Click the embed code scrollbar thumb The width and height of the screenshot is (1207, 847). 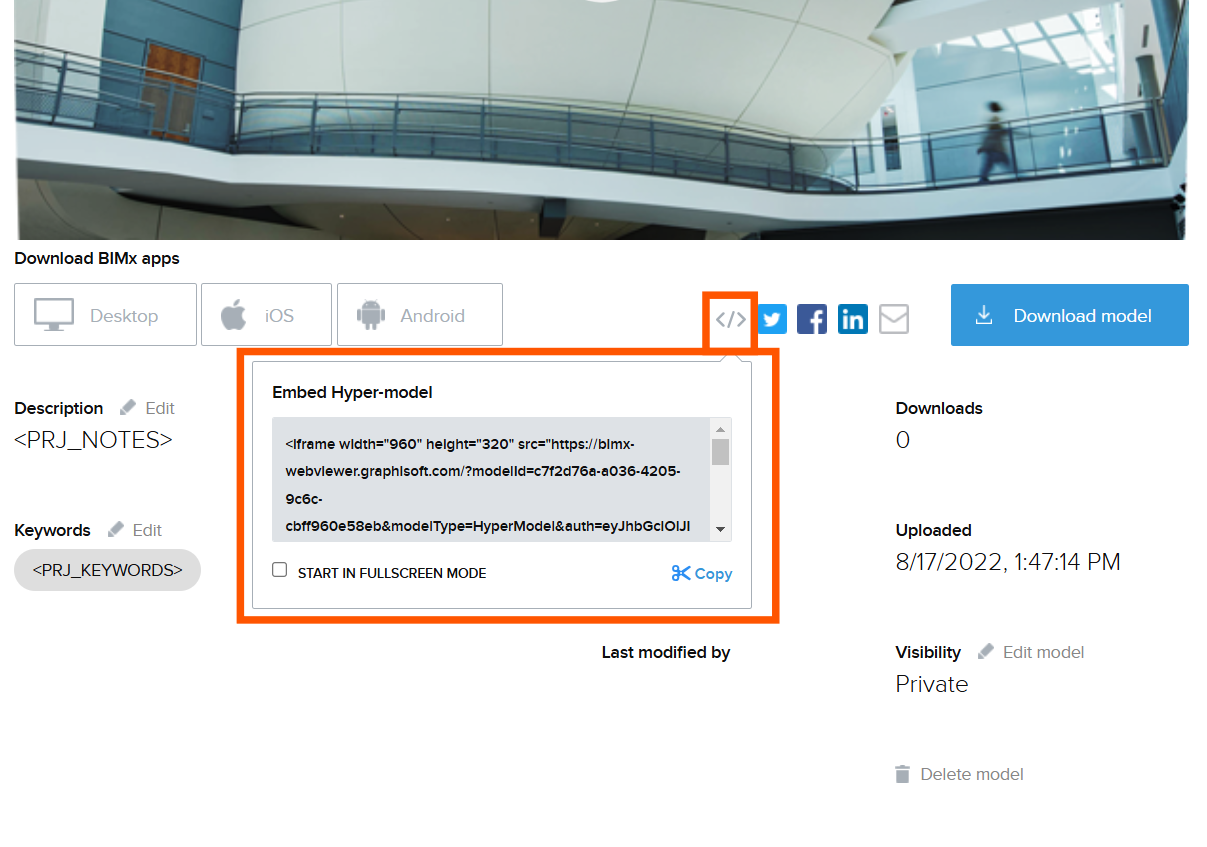(x=720, y=452)
